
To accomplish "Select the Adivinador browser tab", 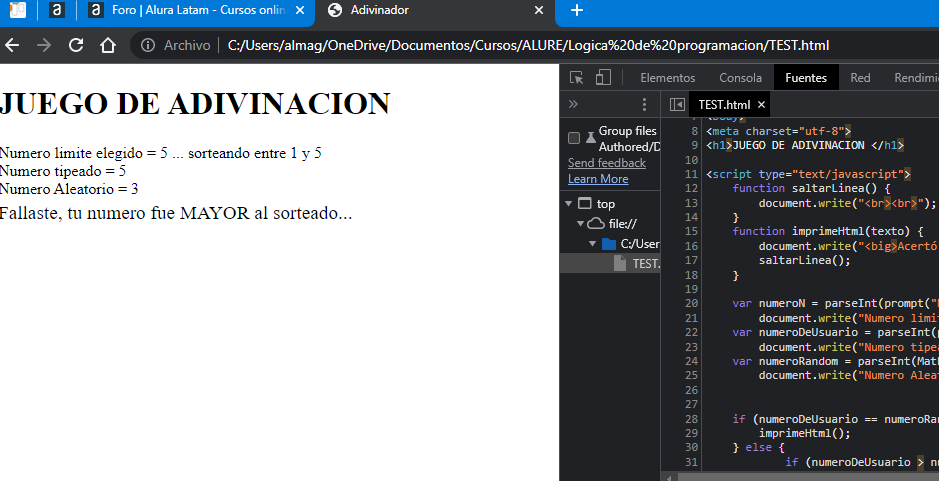I will [x=435, y=10].
